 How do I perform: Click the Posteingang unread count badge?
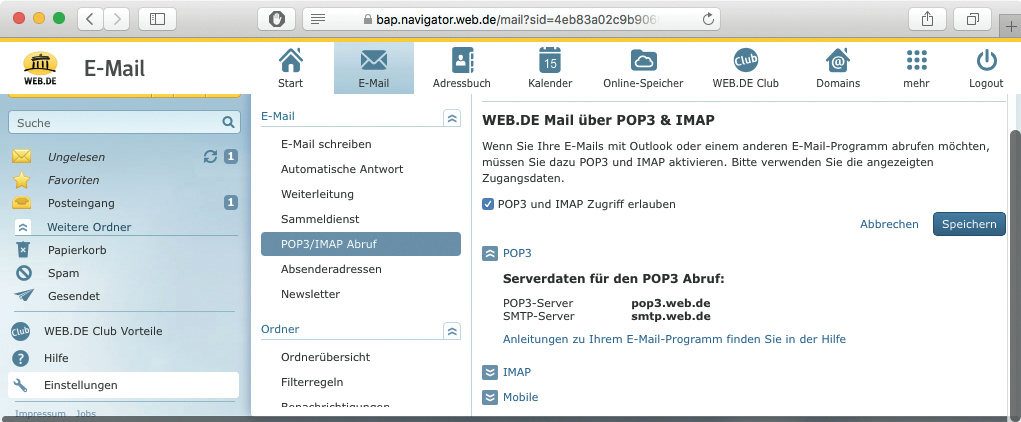(231, 203)
